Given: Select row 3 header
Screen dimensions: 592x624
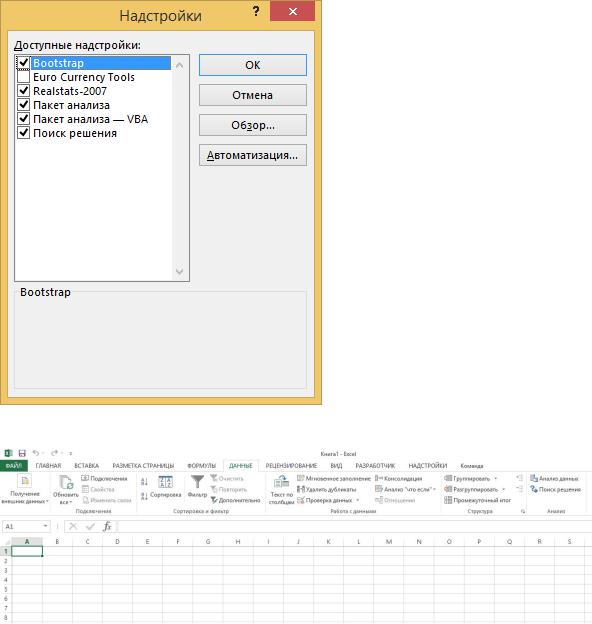Looking at the screenshot, I should click(x=6, y=570).
